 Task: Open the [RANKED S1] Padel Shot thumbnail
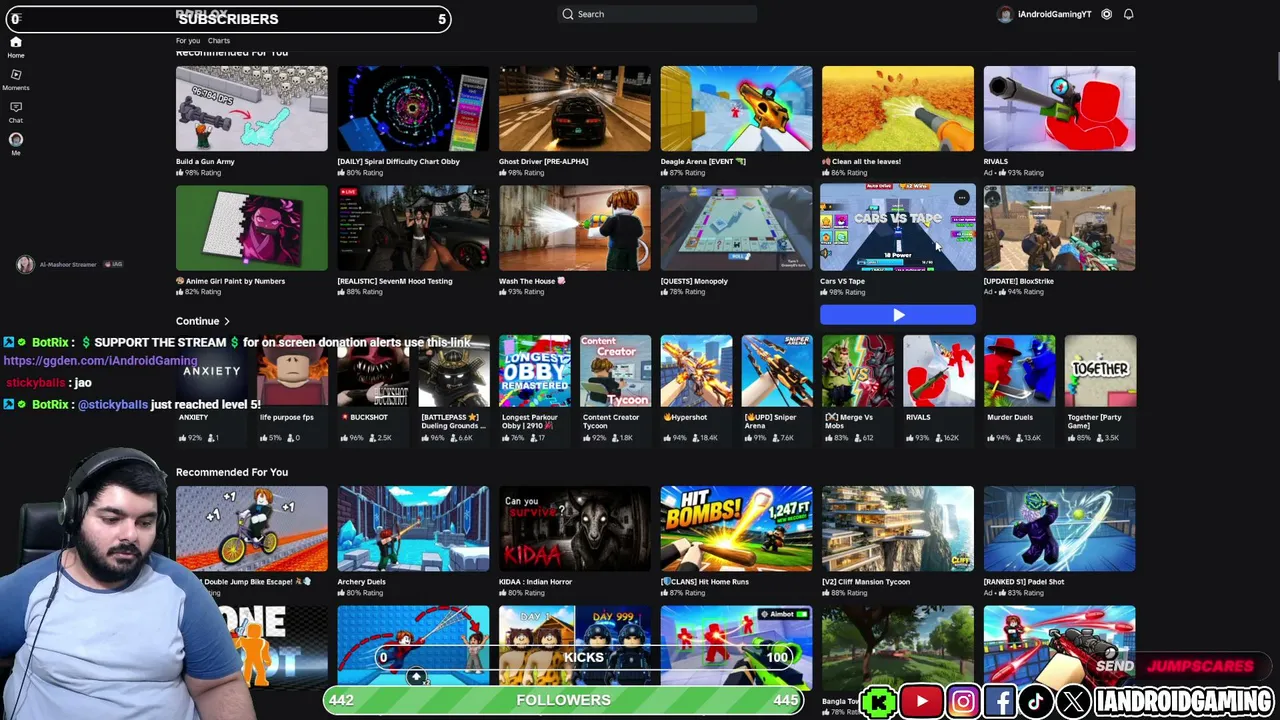point(1059,529)
